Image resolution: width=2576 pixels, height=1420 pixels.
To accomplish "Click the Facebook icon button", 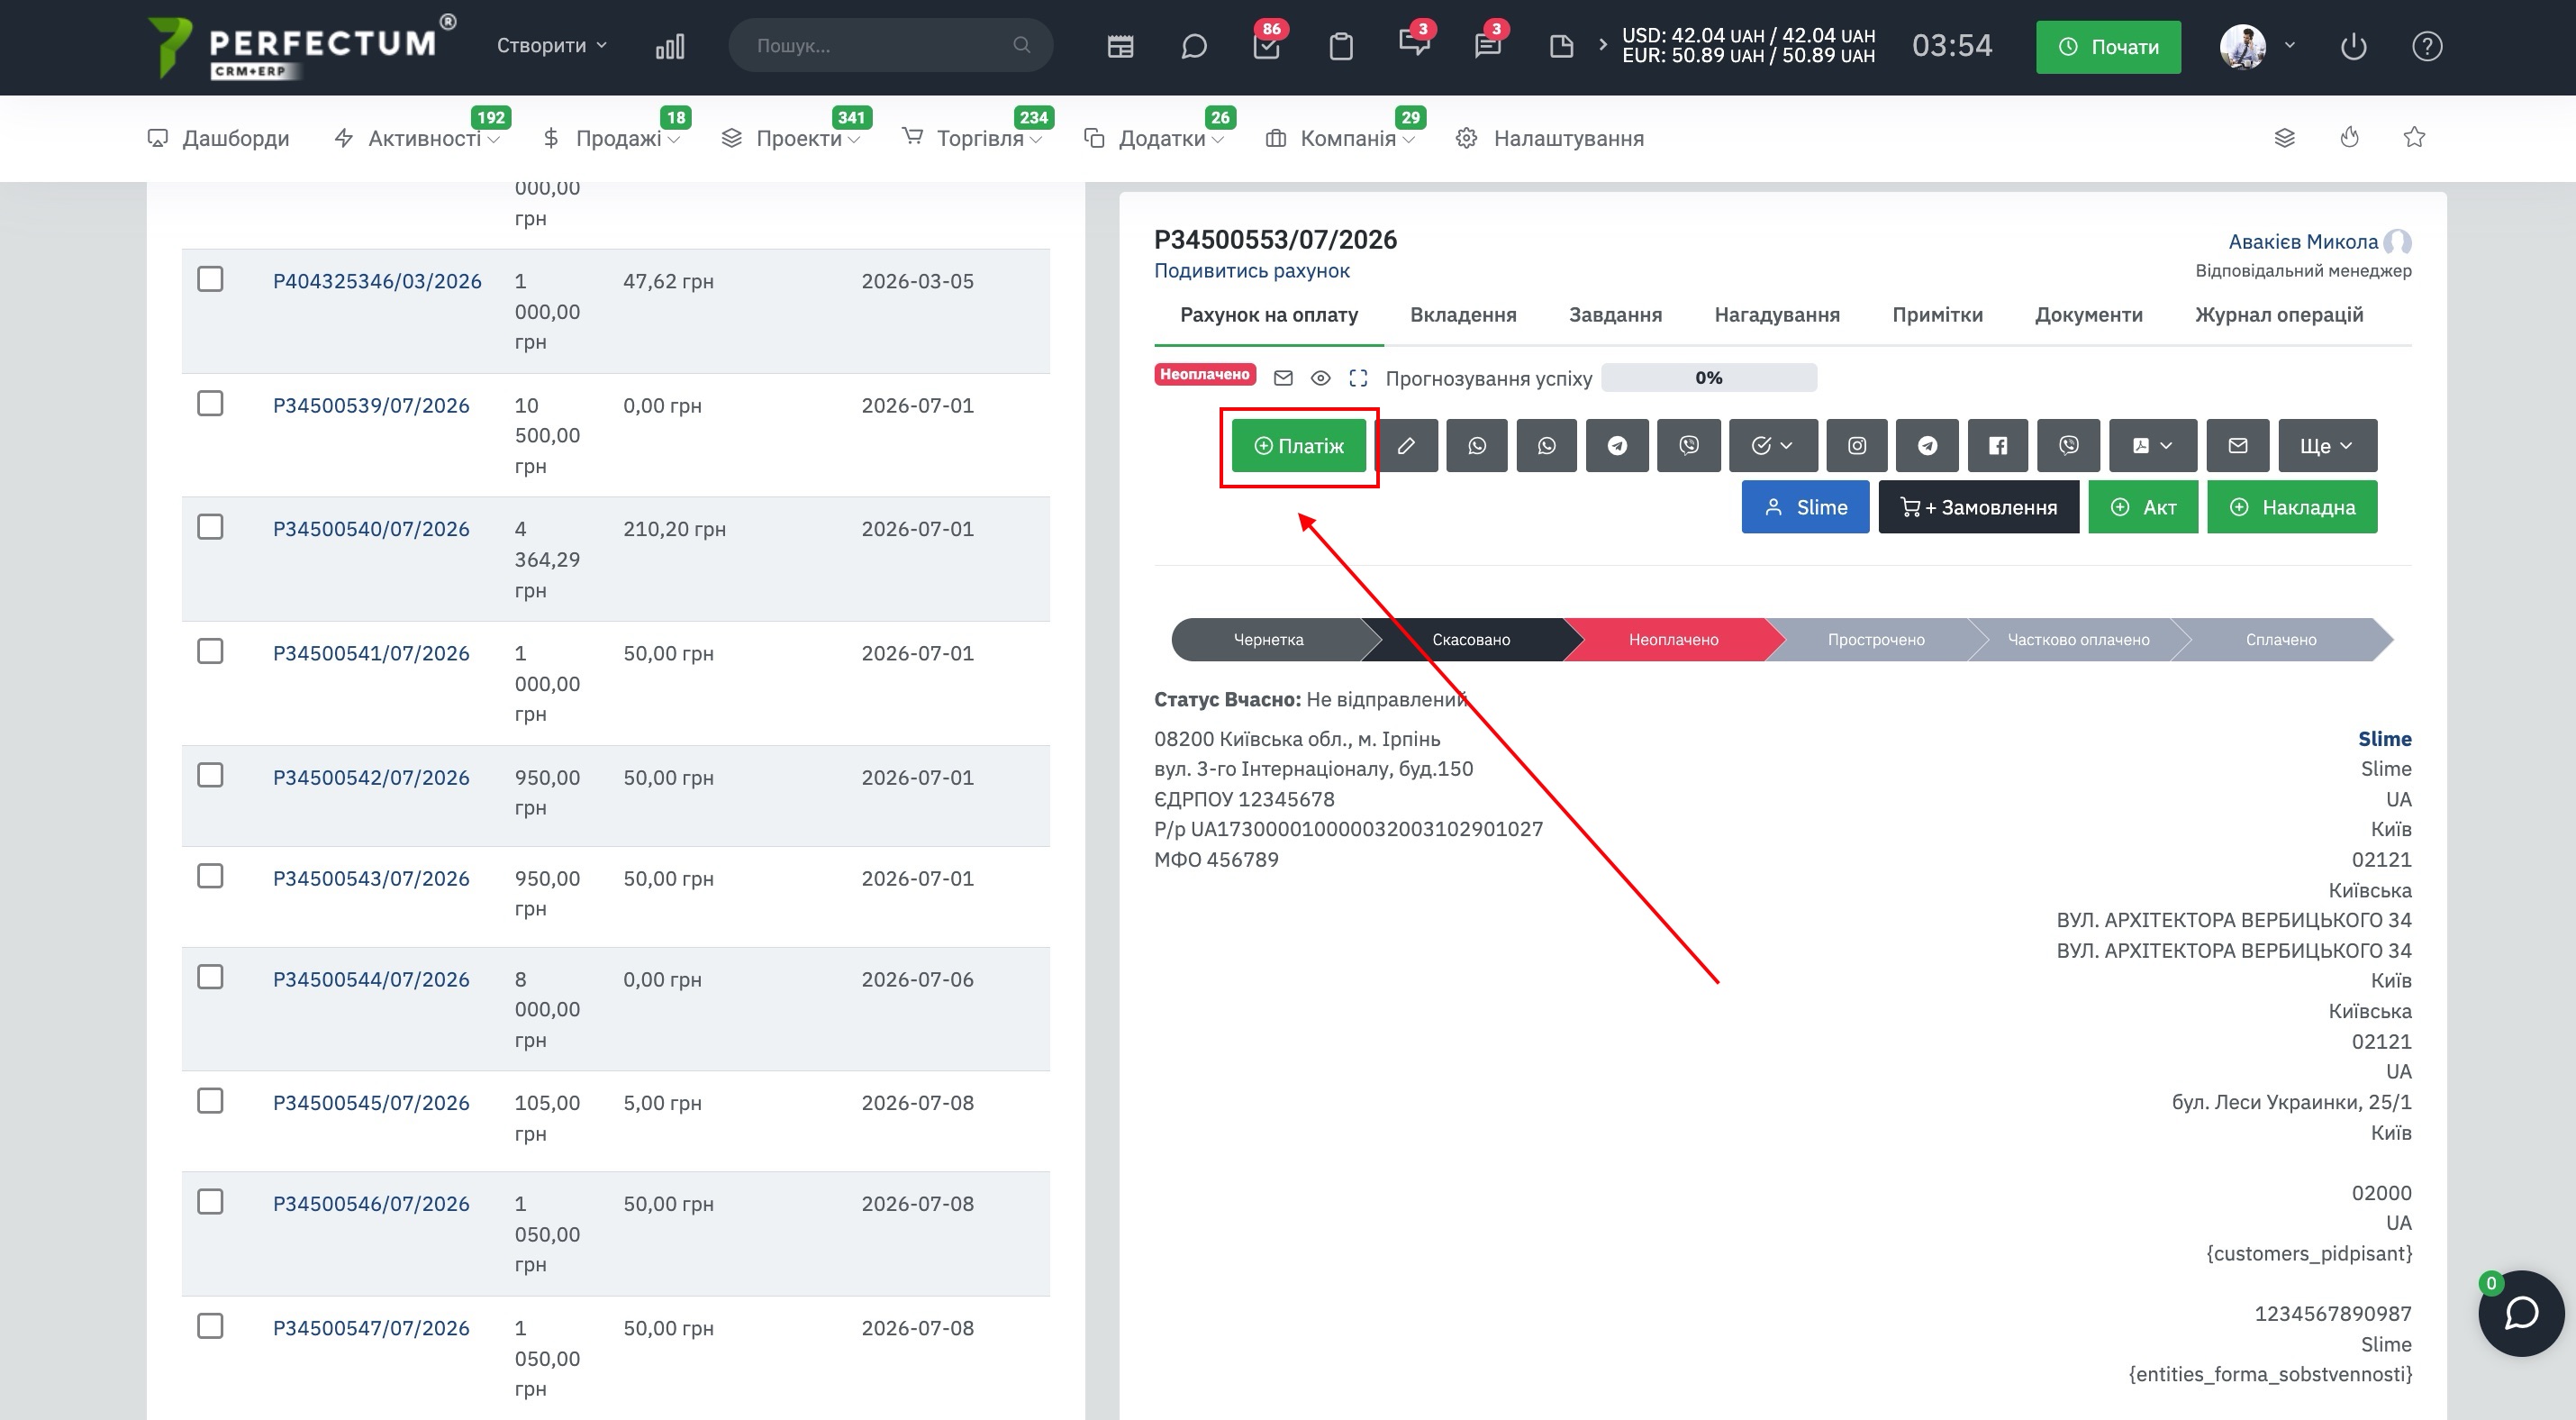I will coord(1997,445).
